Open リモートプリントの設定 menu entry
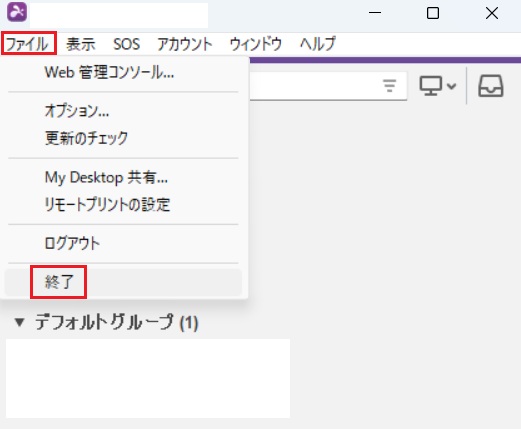 pyautogui.click(x=123, y=204)
